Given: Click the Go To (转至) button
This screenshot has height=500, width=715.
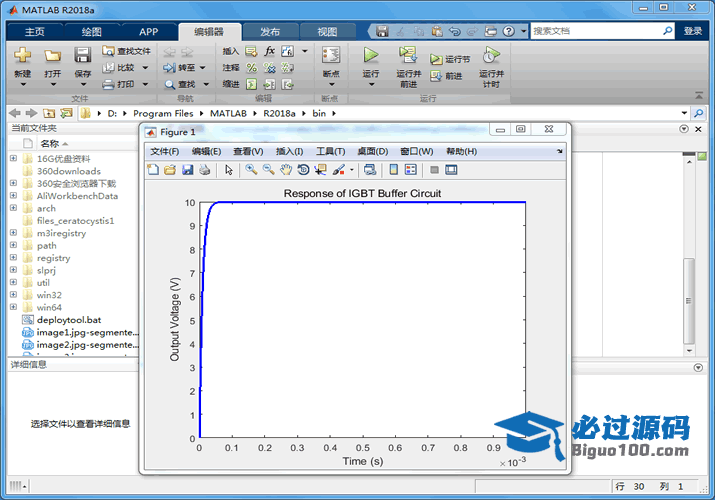Looking at the screenshot, I should (180, 67).
